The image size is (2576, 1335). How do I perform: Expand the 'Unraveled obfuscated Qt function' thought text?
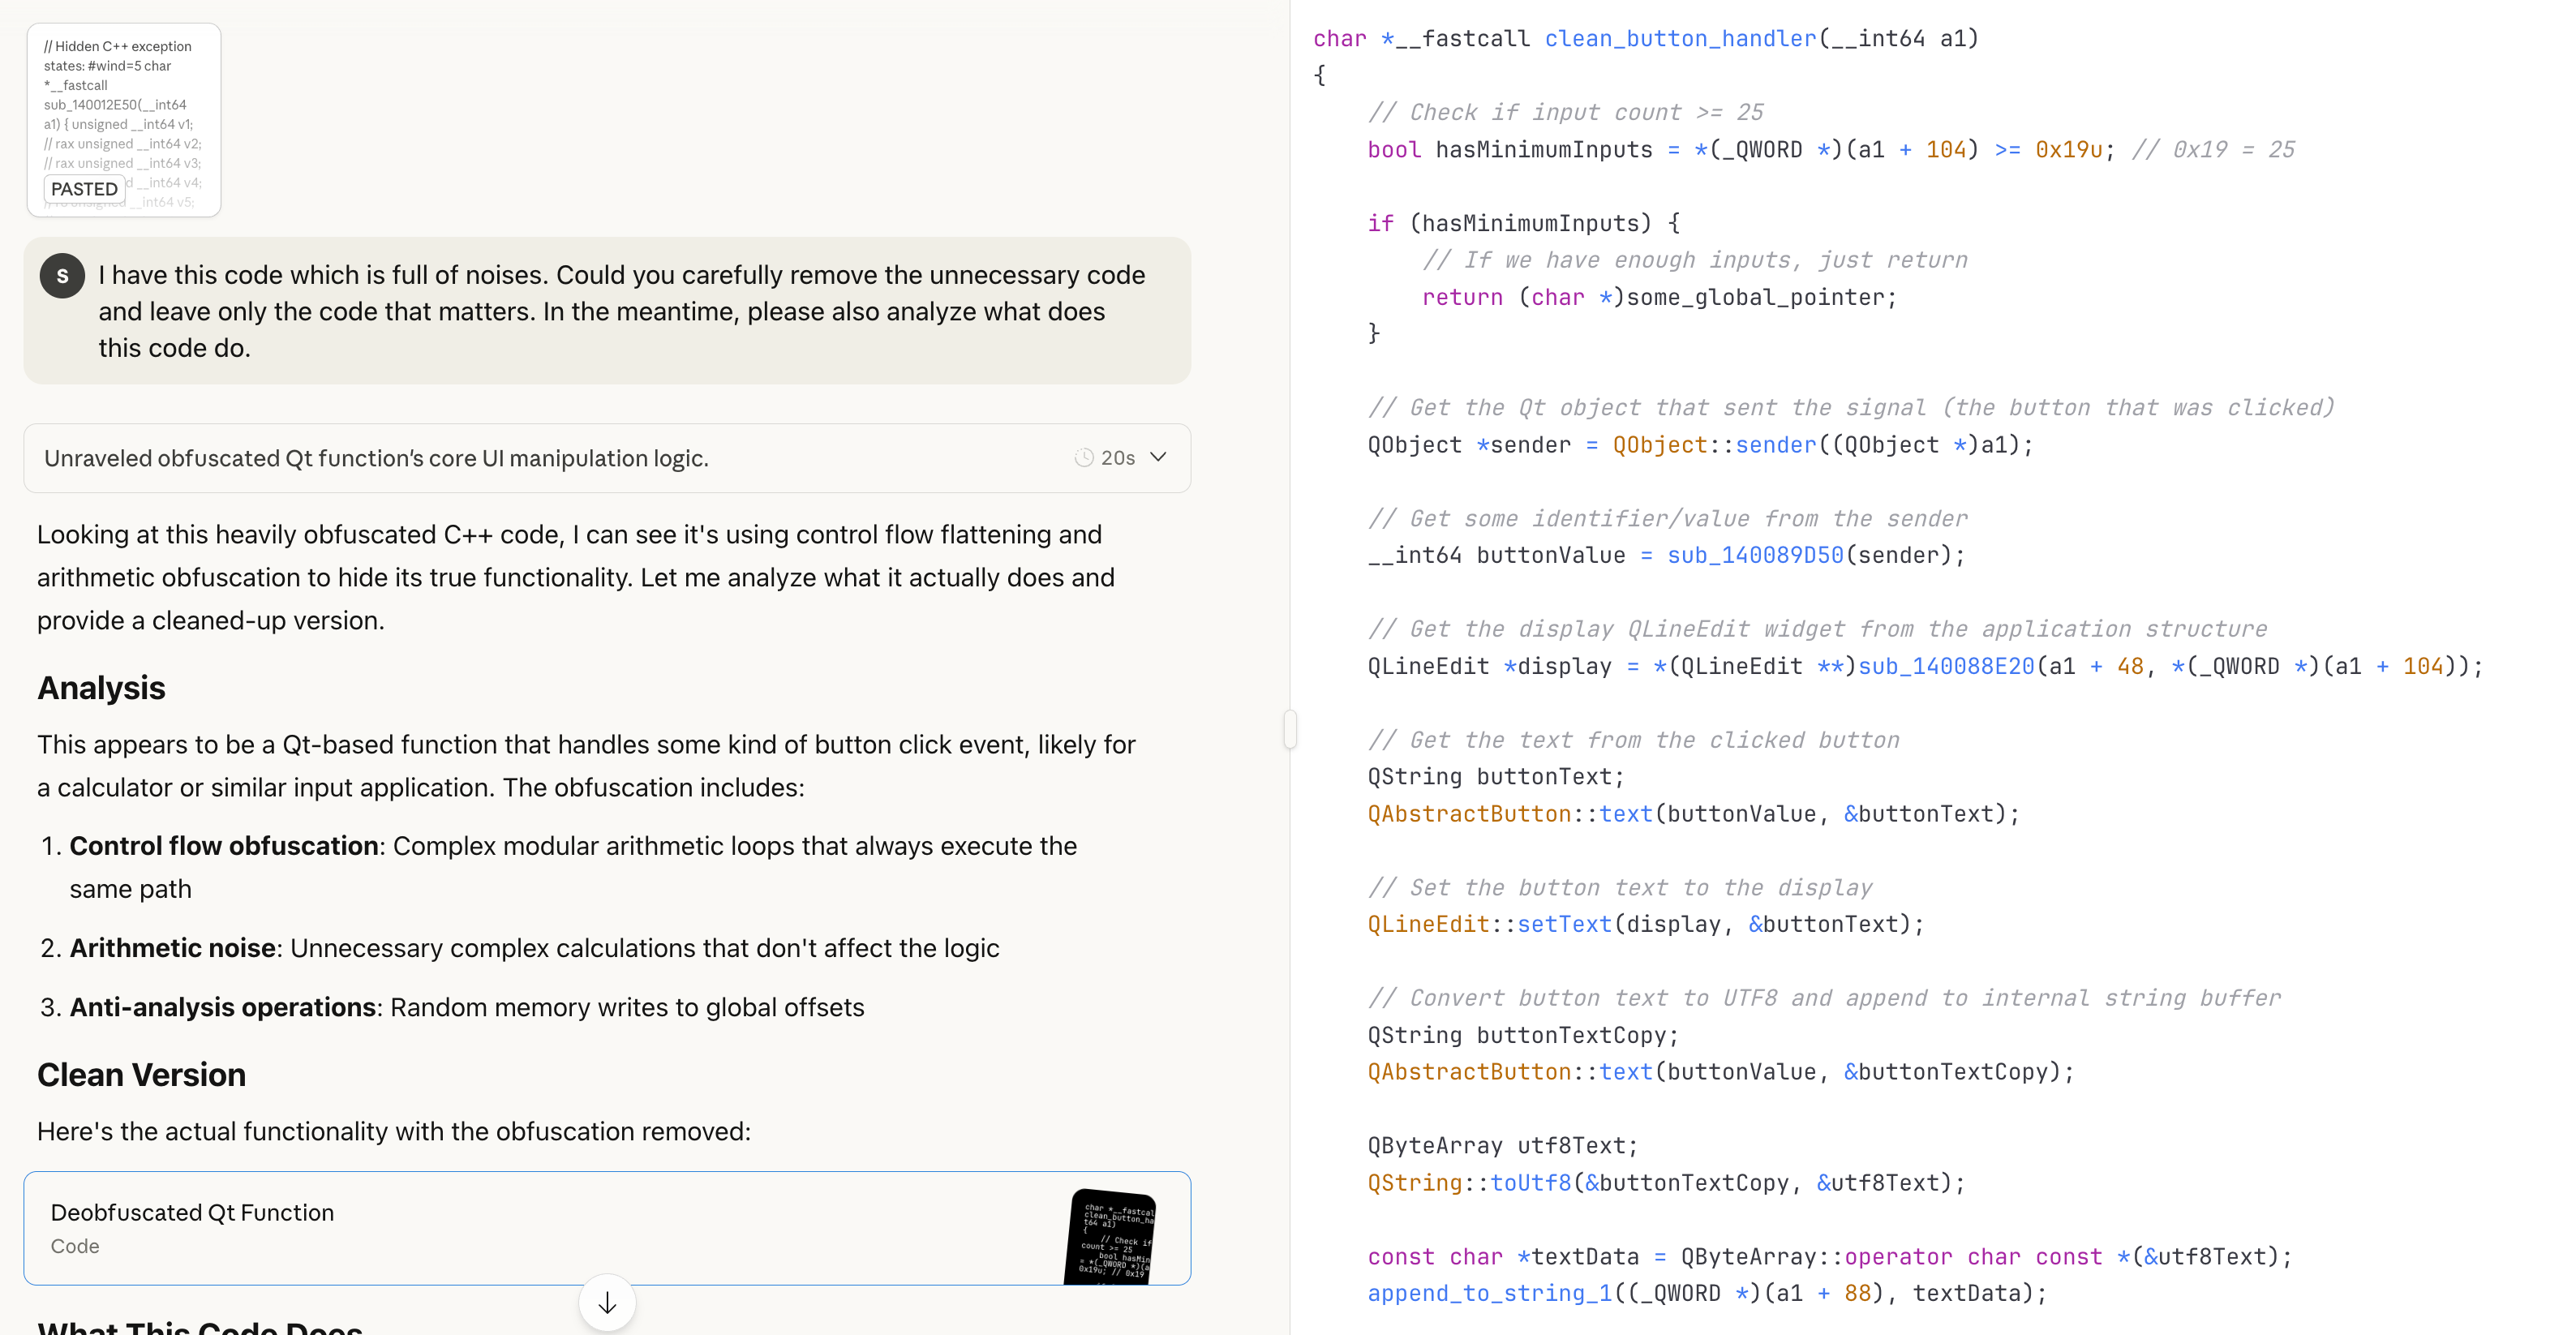click(x=376, y=458)
